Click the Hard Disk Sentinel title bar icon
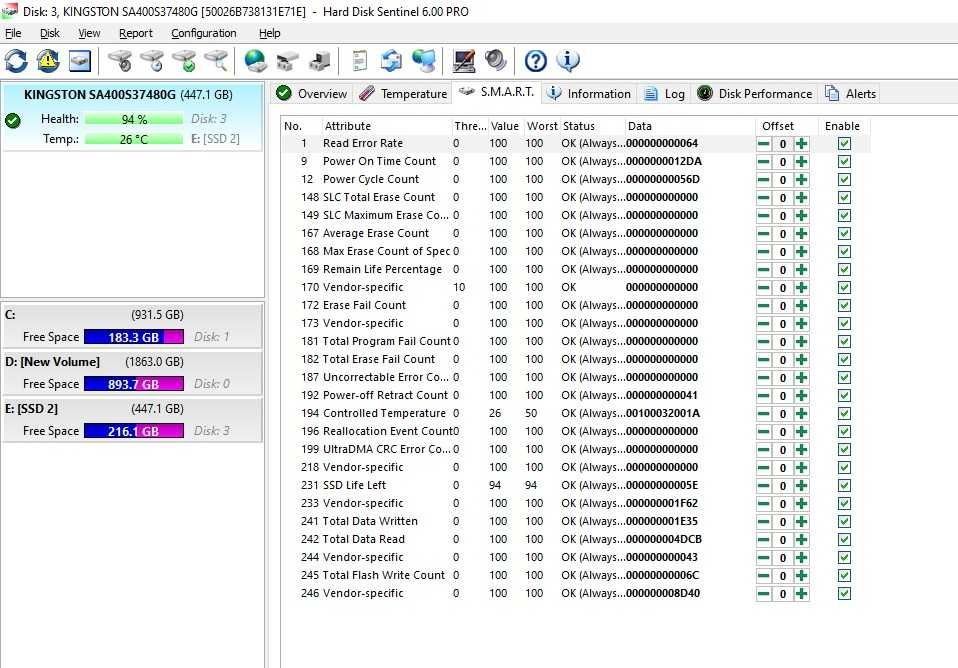Viewport: 958px width, 668px height. (x=10, y=10)
